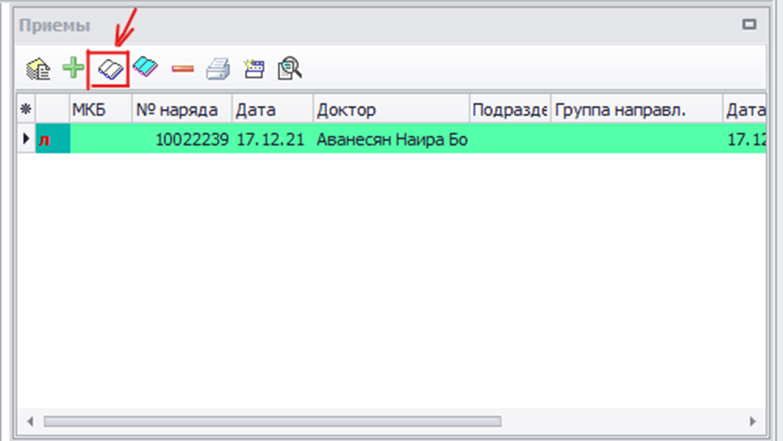This screenshot has width=783, height=441.
Task: Click doctor cell Аванесян Наира
Action: (x=391, y=139)
